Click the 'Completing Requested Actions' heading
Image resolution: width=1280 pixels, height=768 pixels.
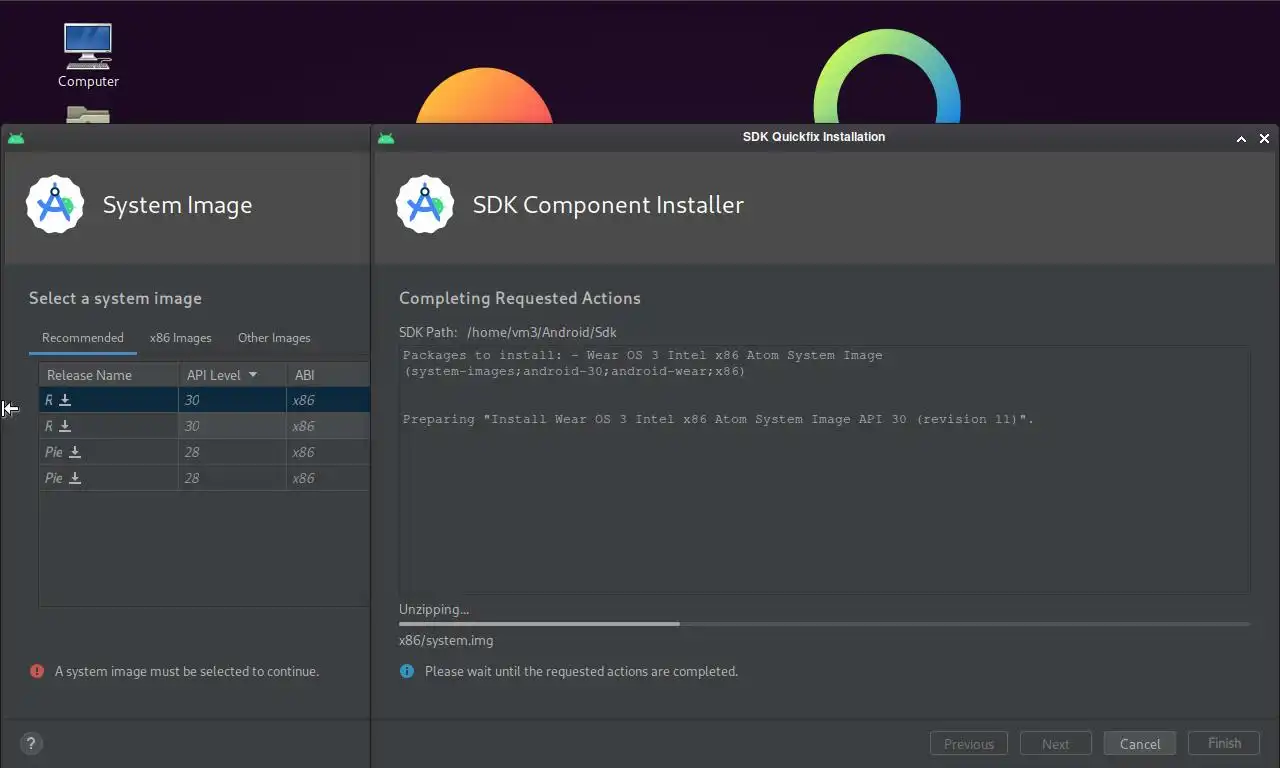520,298
